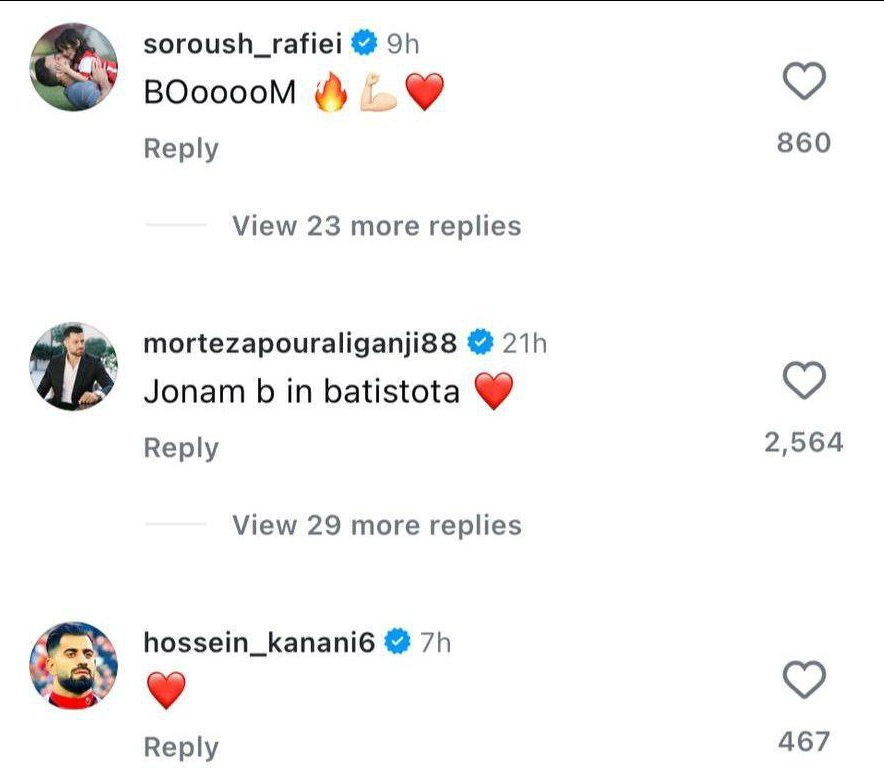Expand View 29 more replies
Image resolution: width=884 pixels, height=778 pixels.
[376, 525]
